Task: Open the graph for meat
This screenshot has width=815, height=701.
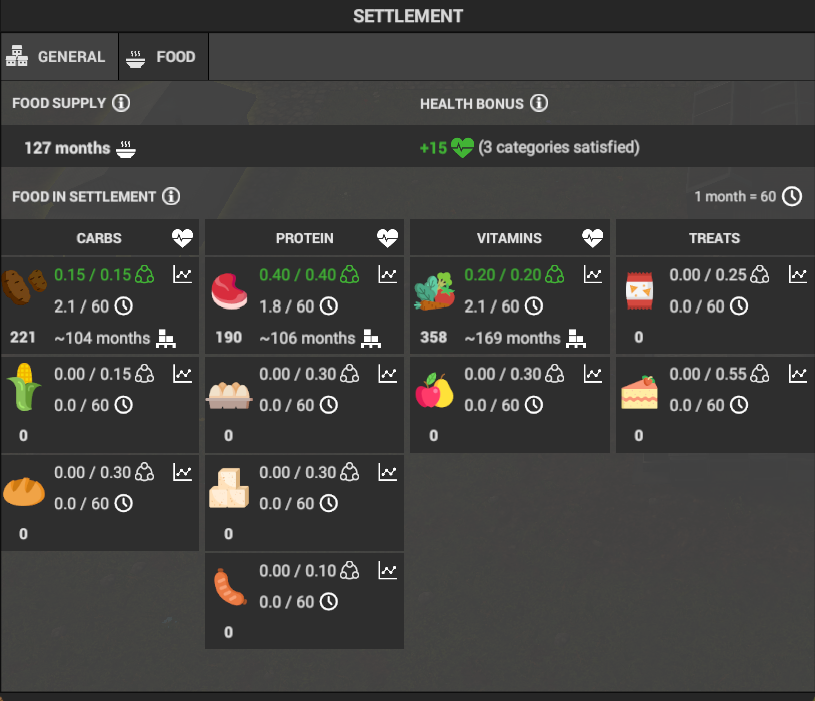Action: click(x=388, y=274)
